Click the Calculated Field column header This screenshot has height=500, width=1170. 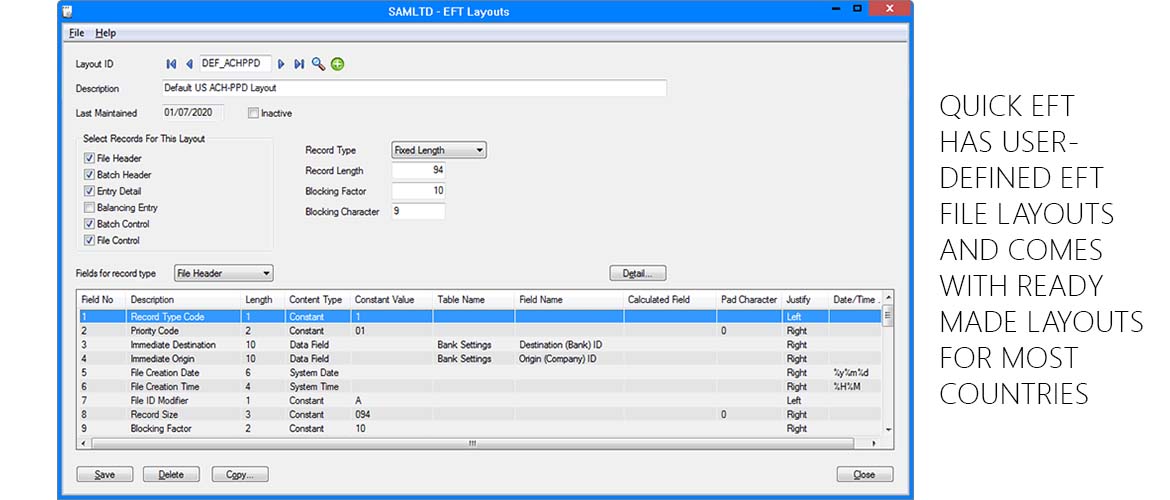(x=670, y=300)
